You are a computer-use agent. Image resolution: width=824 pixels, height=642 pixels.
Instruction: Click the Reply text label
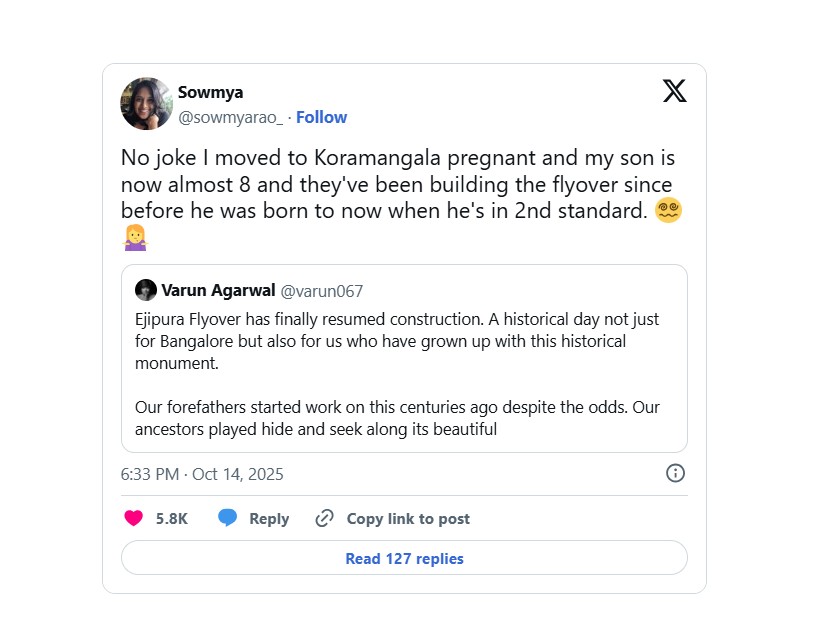269,518
